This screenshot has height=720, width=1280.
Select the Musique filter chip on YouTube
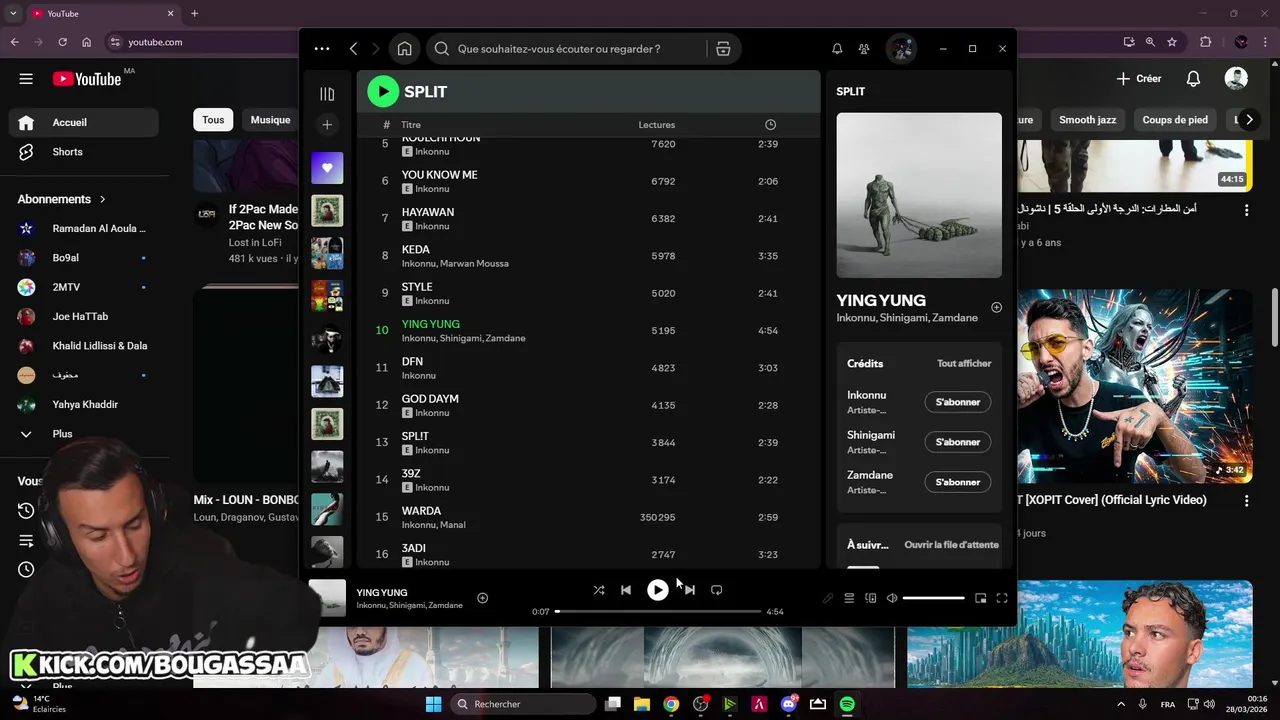270,120
